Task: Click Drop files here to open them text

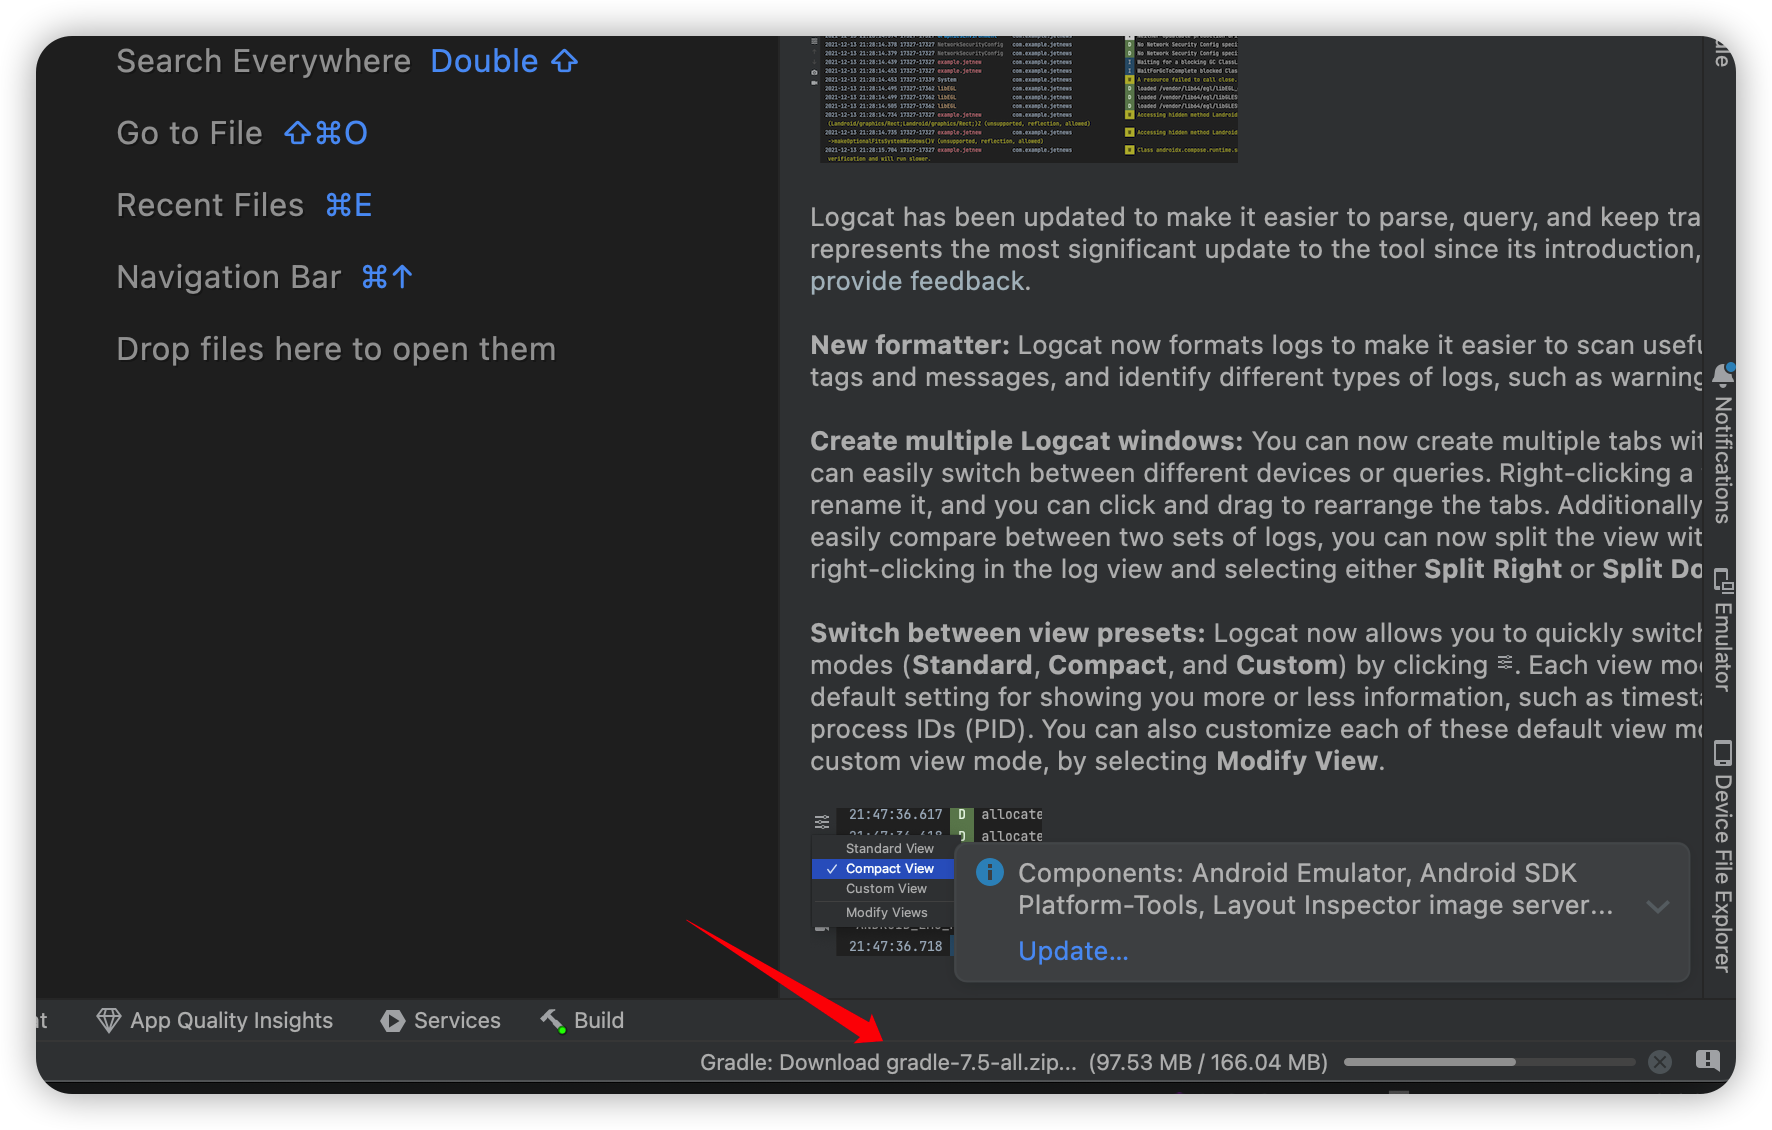Action: (x=336, y=349)
